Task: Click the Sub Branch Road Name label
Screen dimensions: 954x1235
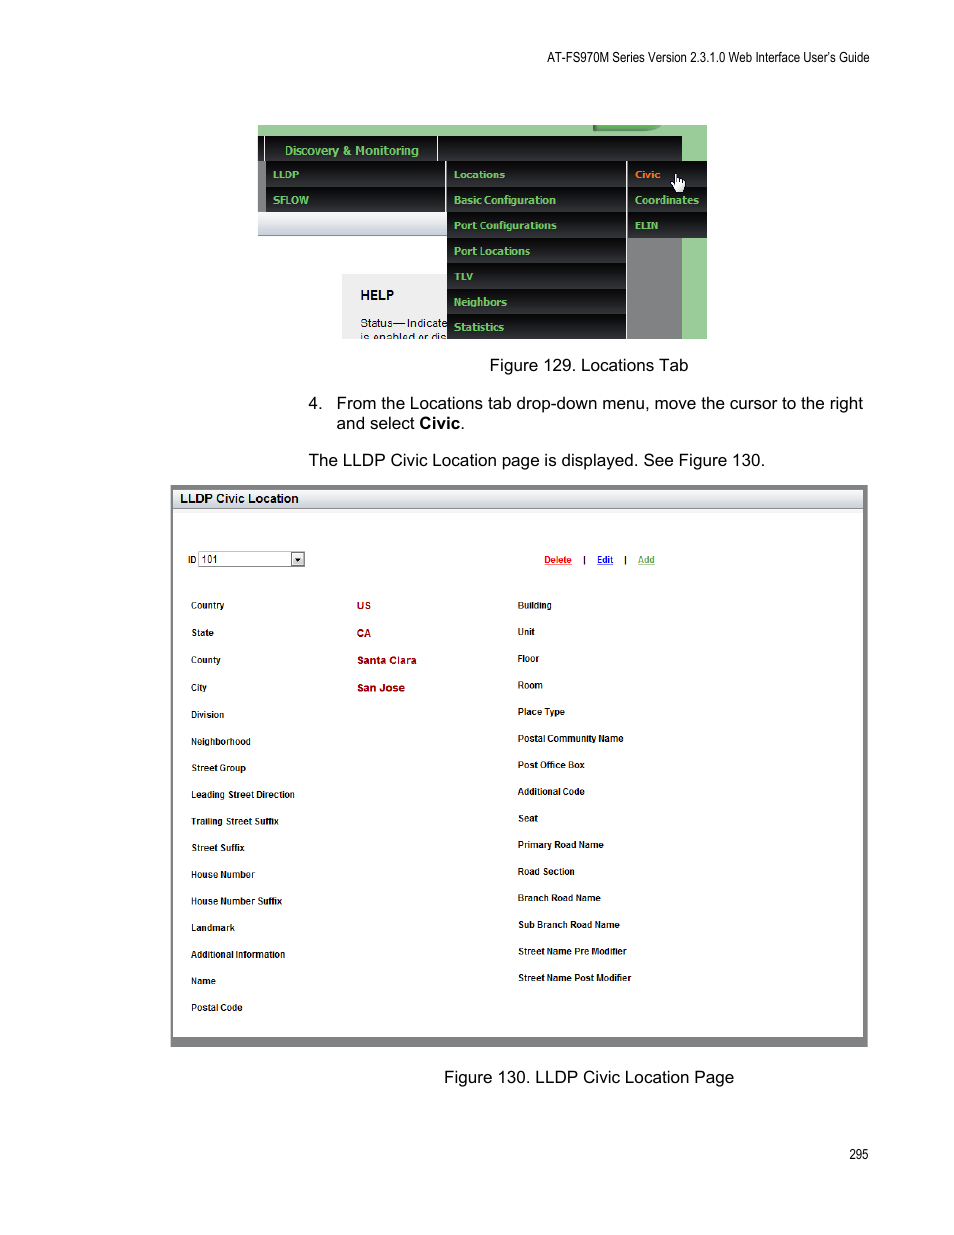Action: pos(569,925)
